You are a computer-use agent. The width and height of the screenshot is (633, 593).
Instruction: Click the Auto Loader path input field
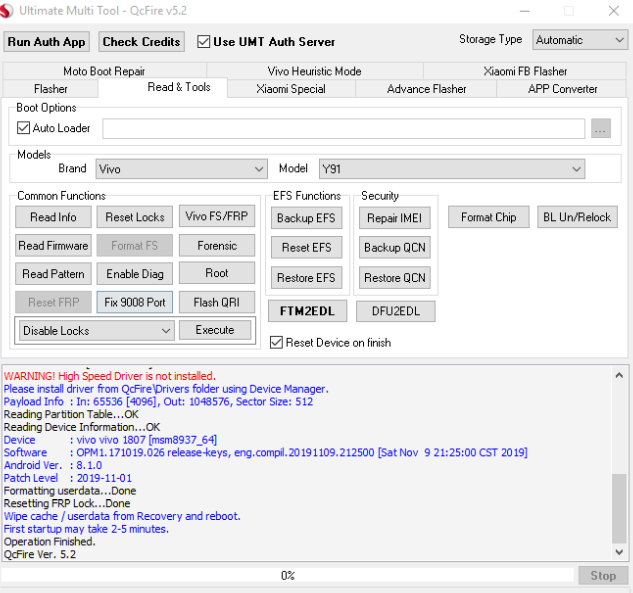tap(344, 128)
